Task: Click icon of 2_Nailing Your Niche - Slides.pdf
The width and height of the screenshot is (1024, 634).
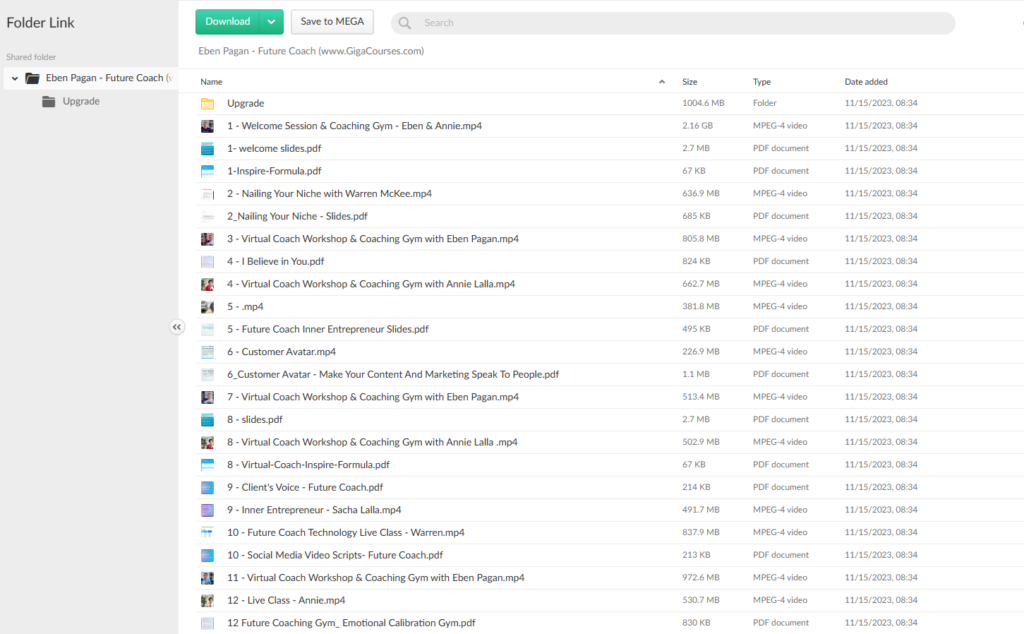Action: click(x=207, y=216)
